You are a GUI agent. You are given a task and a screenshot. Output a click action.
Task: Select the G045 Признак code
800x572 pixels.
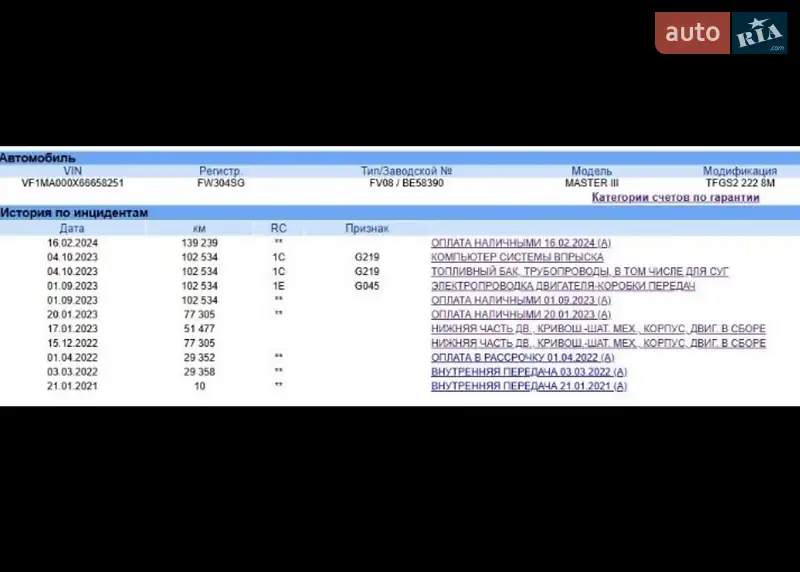[367, 286]
